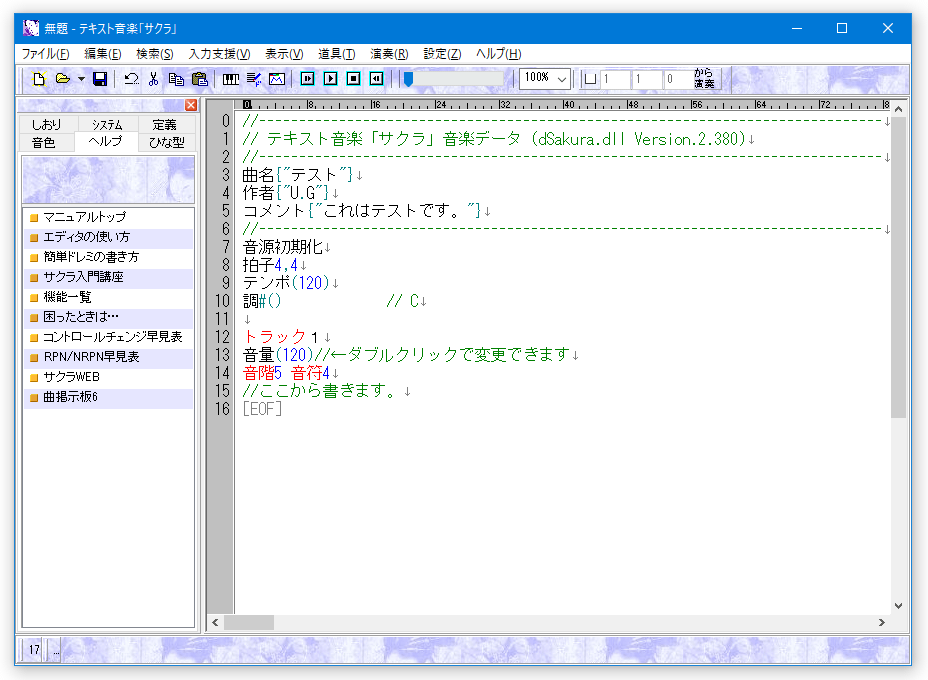
Task: Toggle the play-from-position checkbox
Action: click(x=590, y=79)
